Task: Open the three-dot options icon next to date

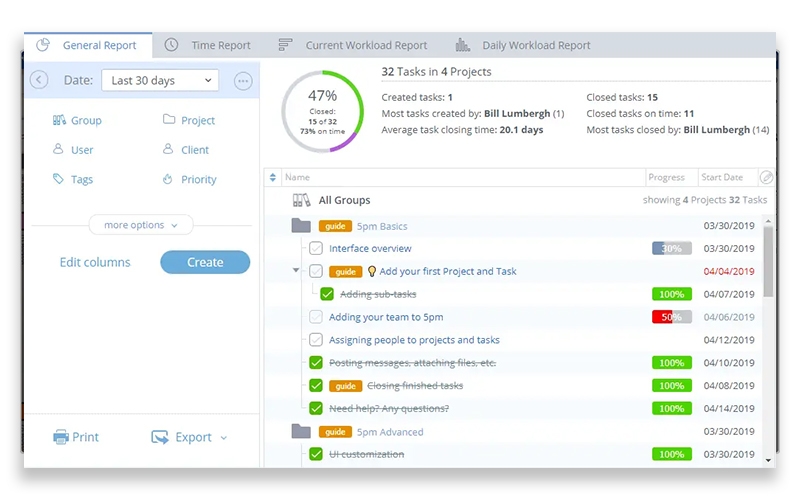Action: tap(243, 81)
